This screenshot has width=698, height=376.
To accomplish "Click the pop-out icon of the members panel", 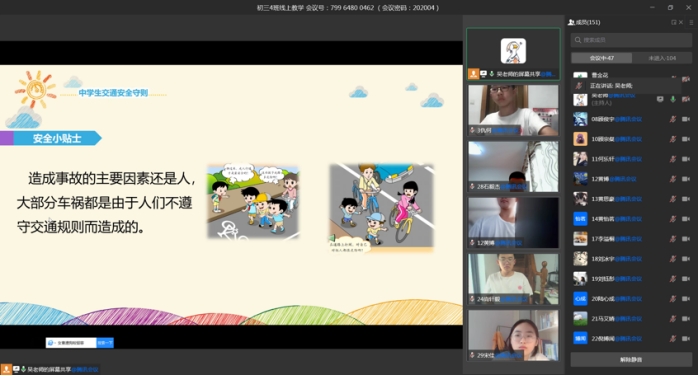I will (x=673, y=22).
